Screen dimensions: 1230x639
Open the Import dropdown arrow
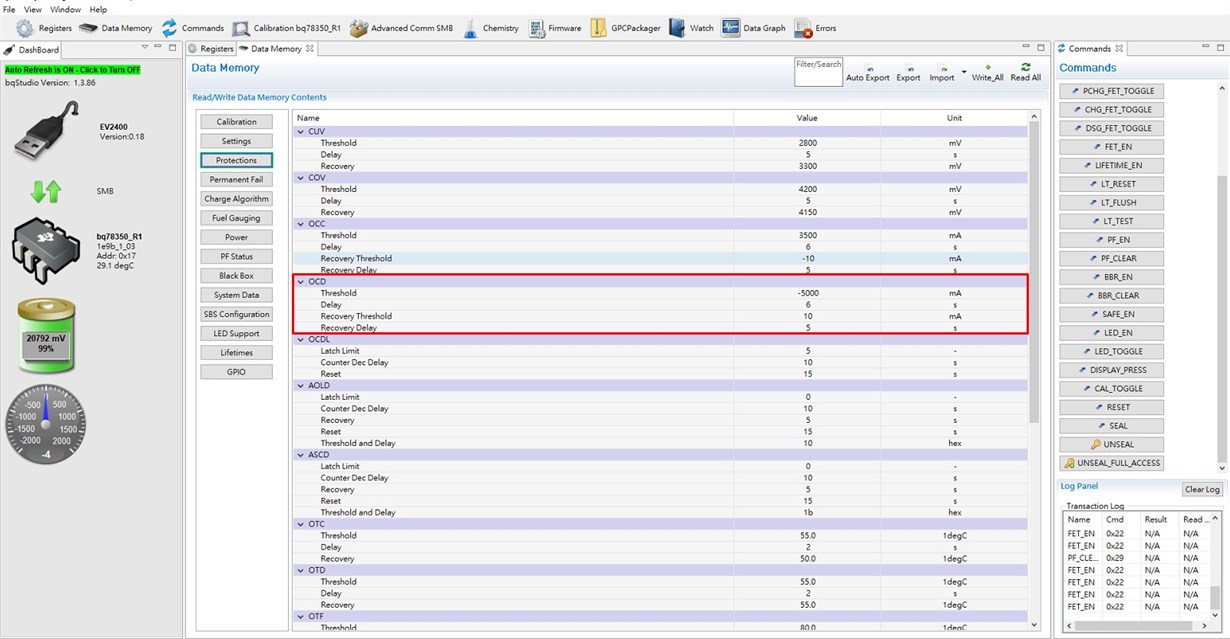click(964, 73)
